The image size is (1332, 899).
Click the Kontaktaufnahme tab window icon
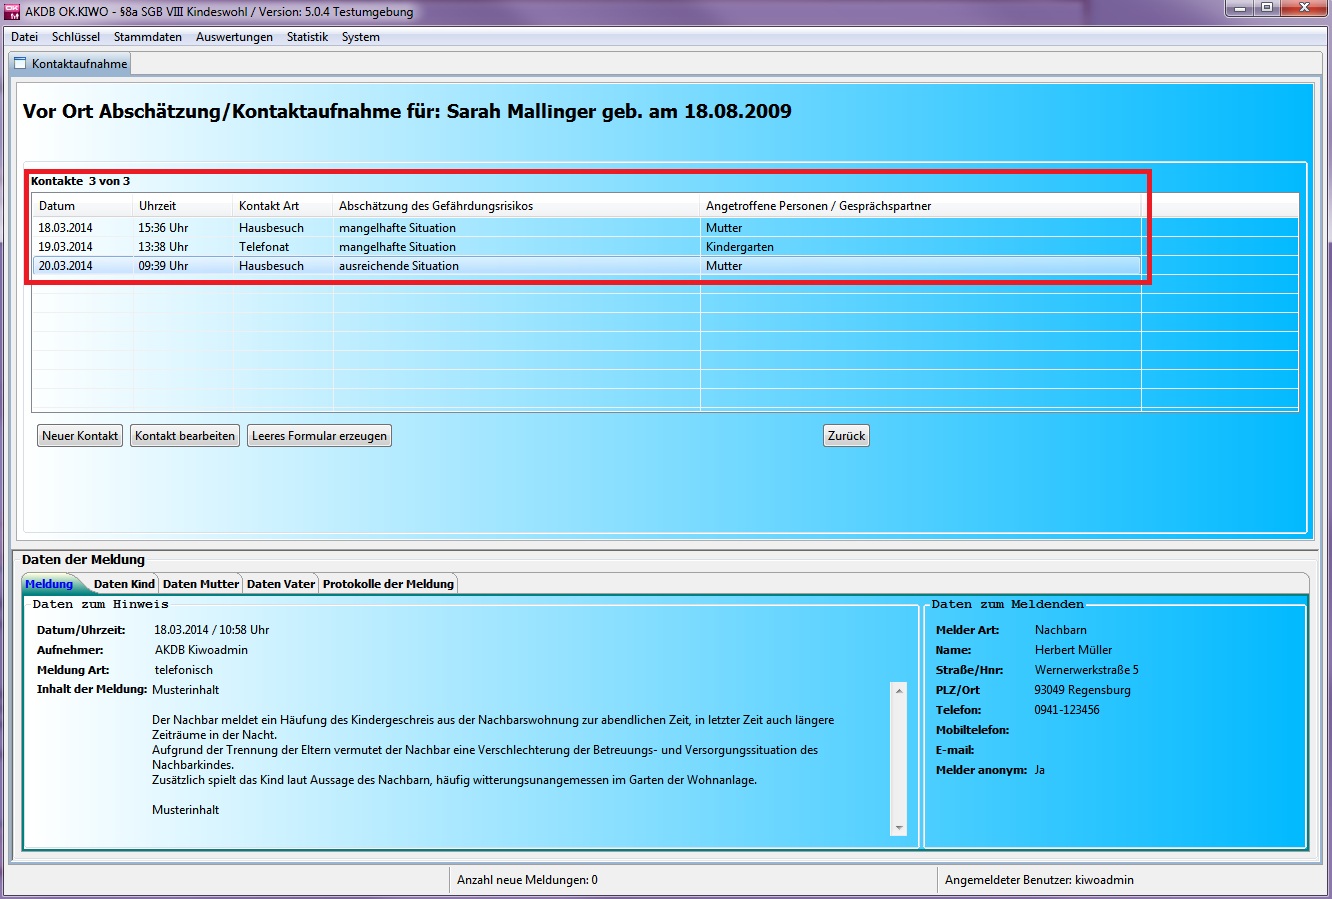(x=20, y=64)
